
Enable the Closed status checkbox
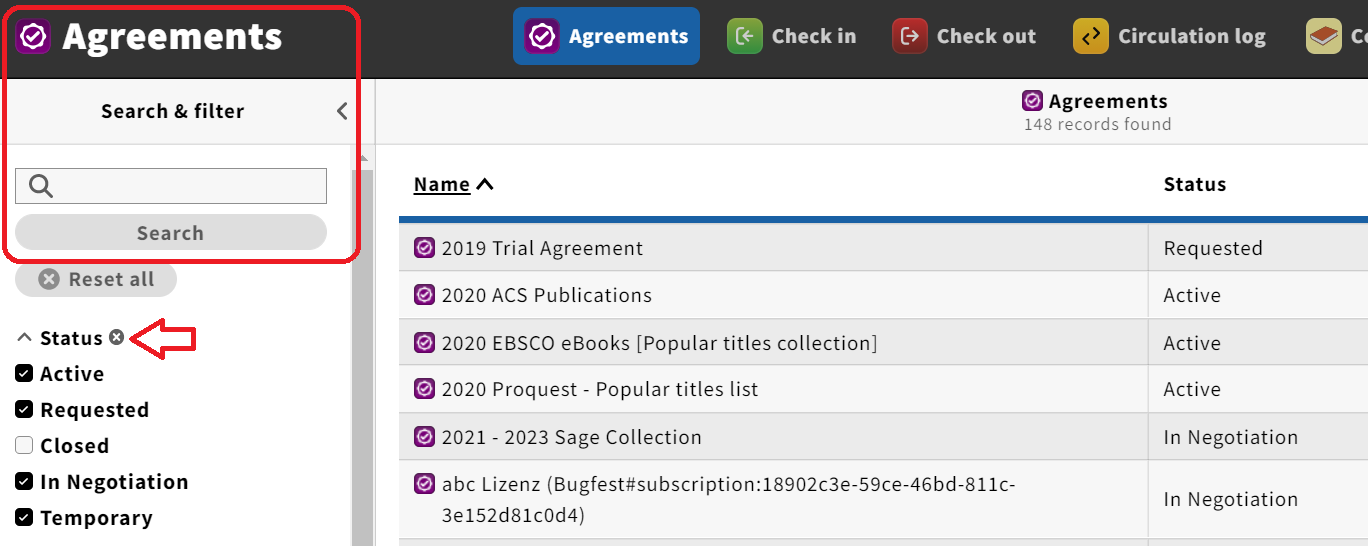pyautogui.click(x=25, y=445)
